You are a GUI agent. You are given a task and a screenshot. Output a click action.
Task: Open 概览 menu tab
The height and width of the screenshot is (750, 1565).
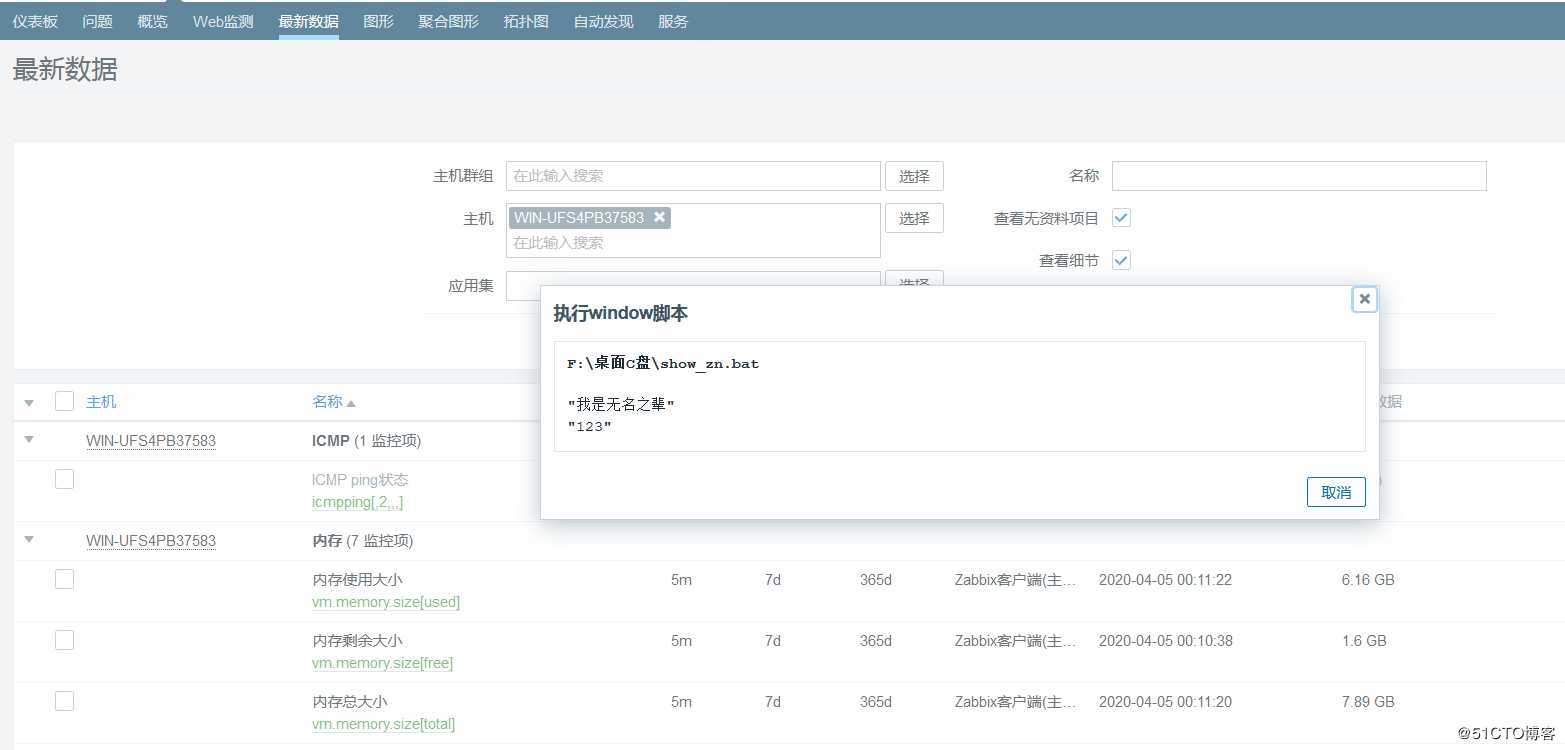tap(152, 21)
